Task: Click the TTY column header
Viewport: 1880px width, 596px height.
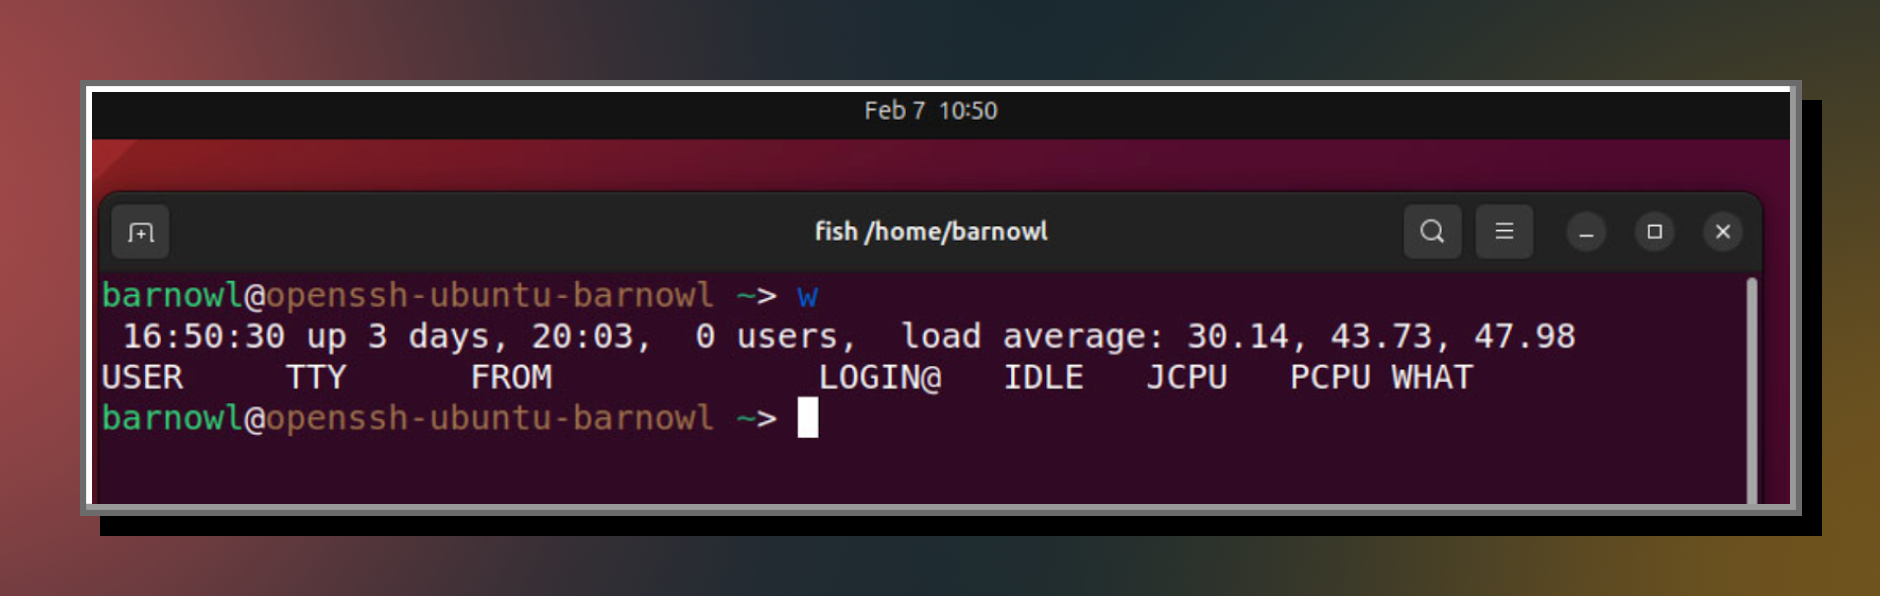Action: (x=316, y=378)
